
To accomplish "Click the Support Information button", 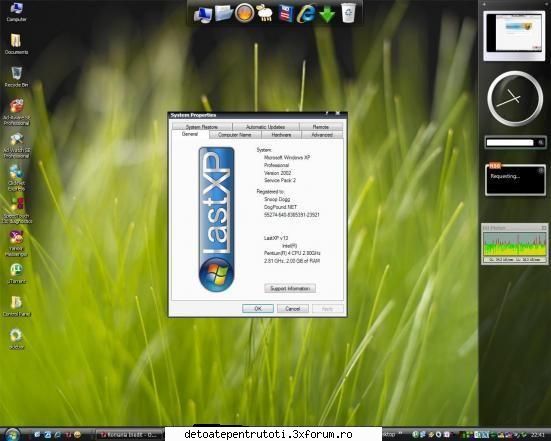I will point(290,288).
